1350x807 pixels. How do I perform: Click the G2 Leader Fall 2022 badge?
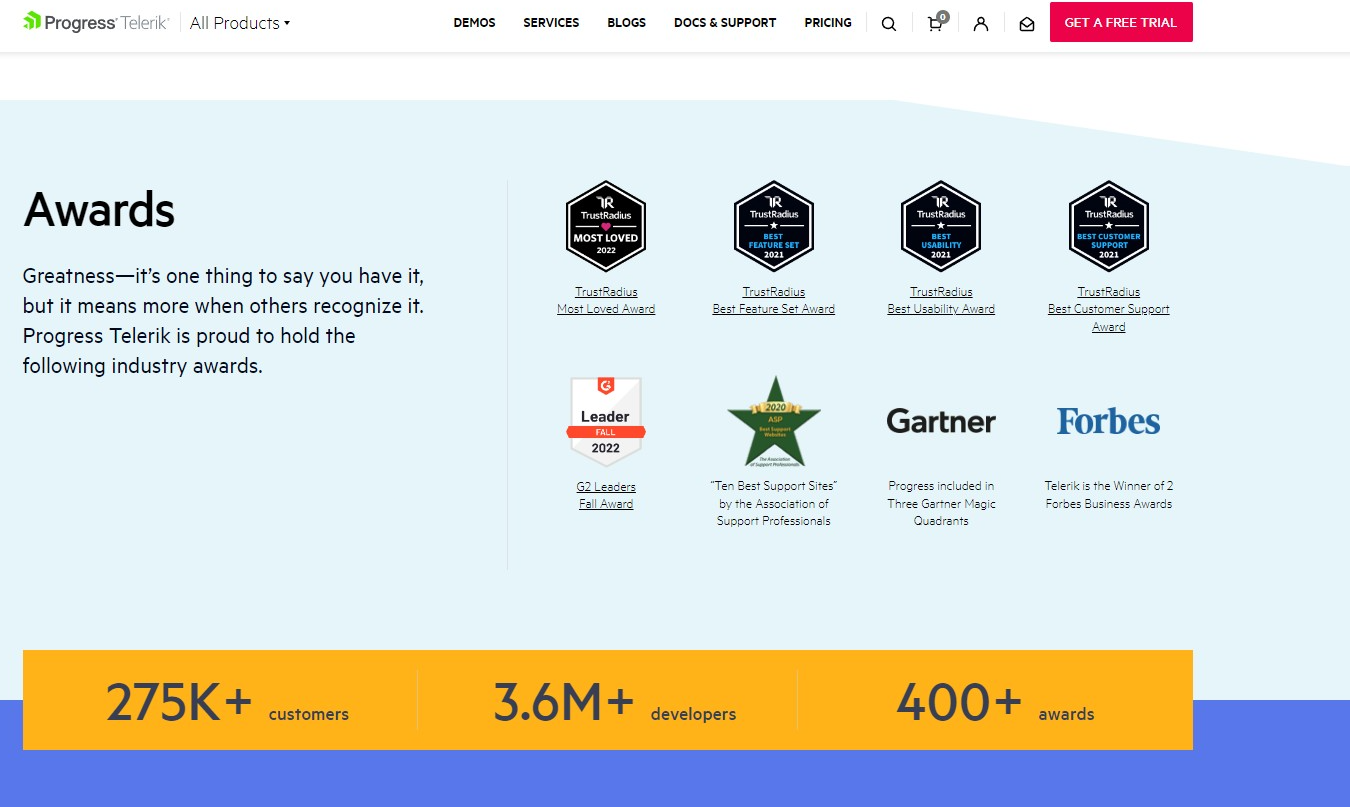606,421
